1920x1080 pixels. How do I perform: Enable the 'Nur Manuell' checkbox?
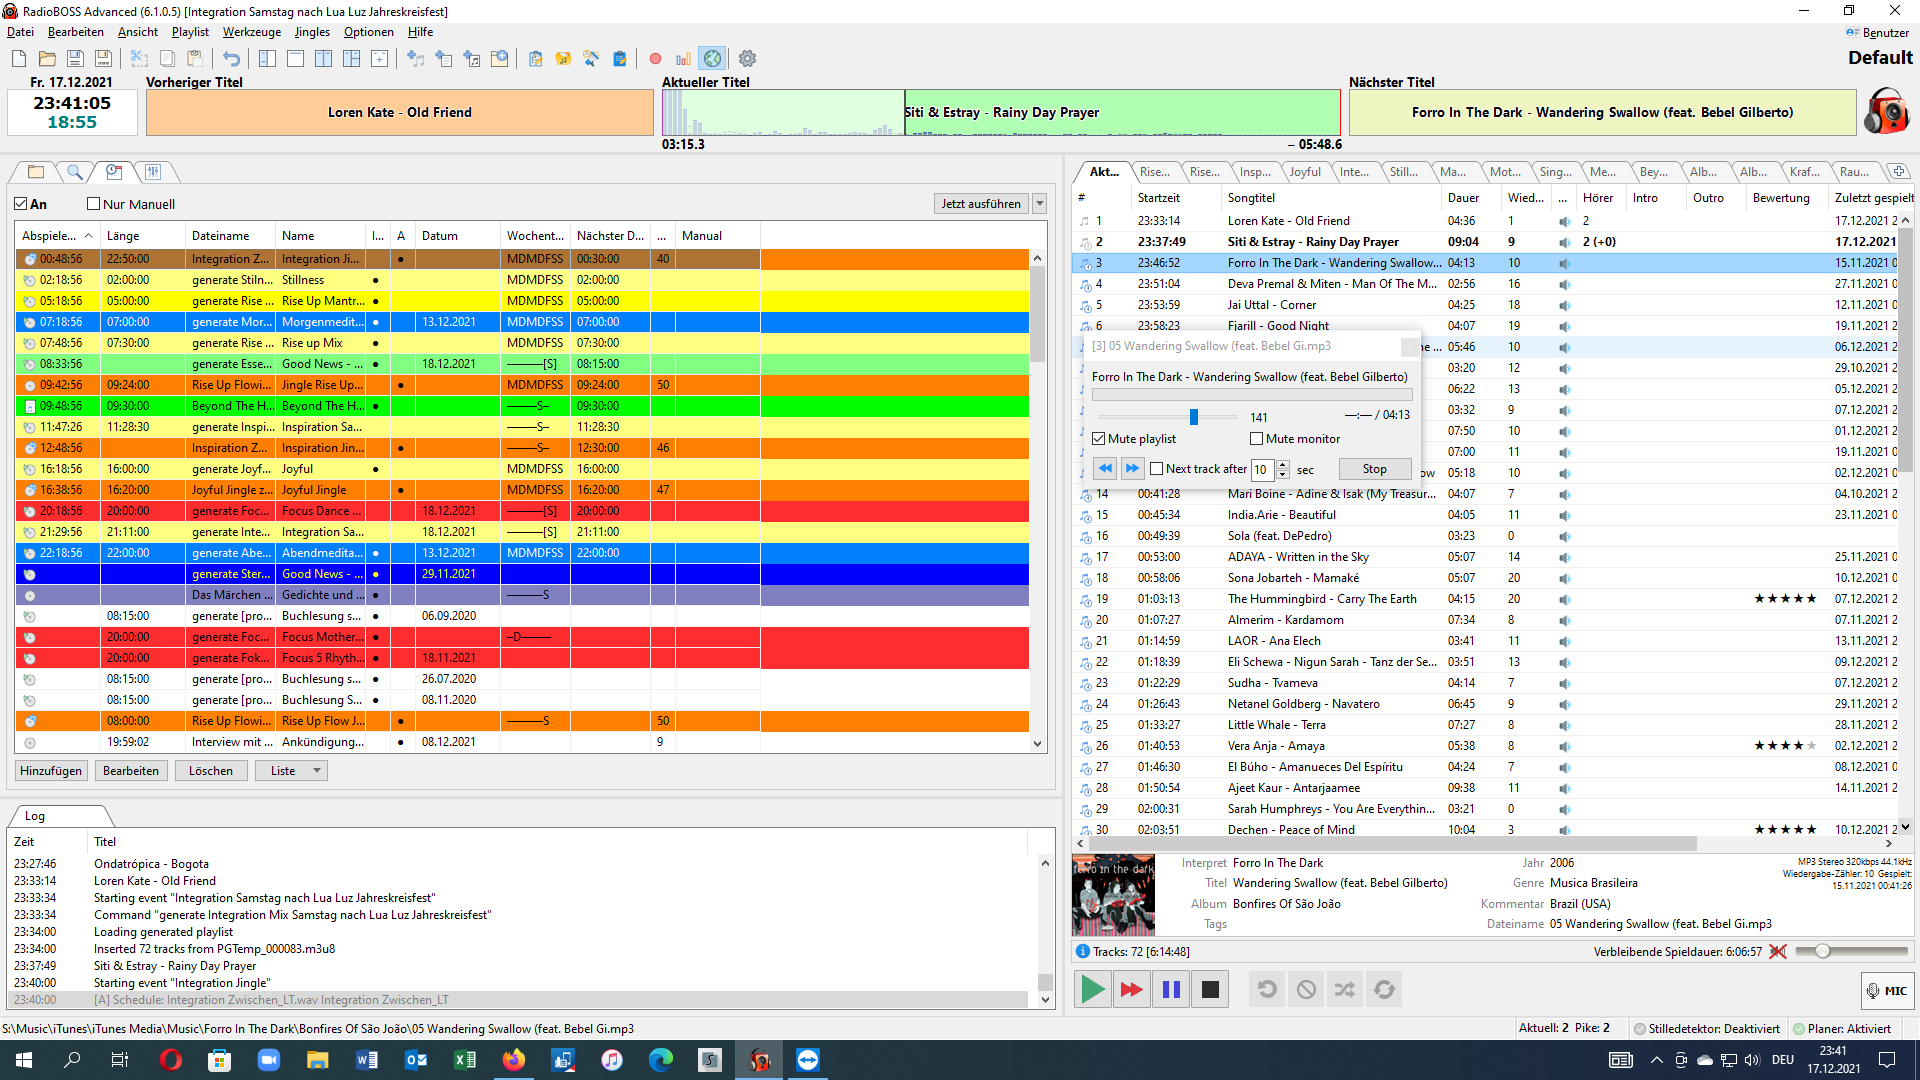93,204
